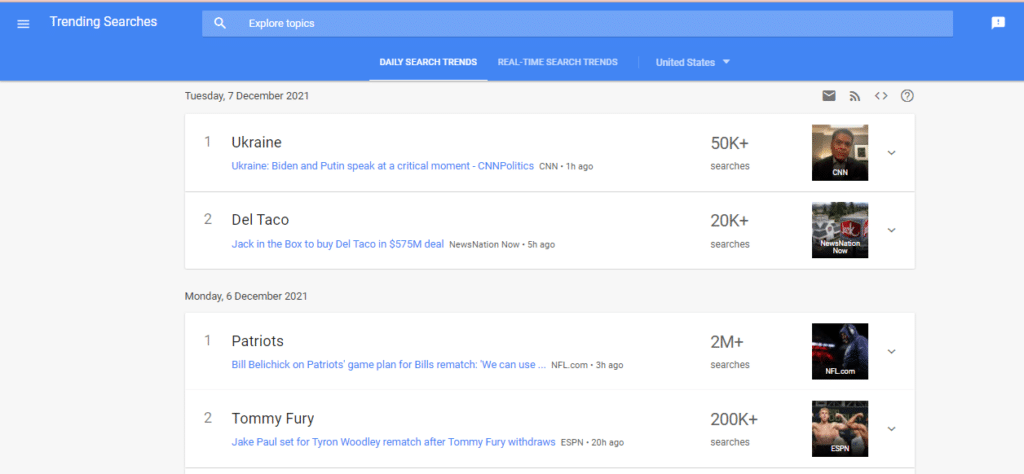Subscribe via the email envelope icon
Viewport: 1024px width, 474px height.
(x=829, y=96)
